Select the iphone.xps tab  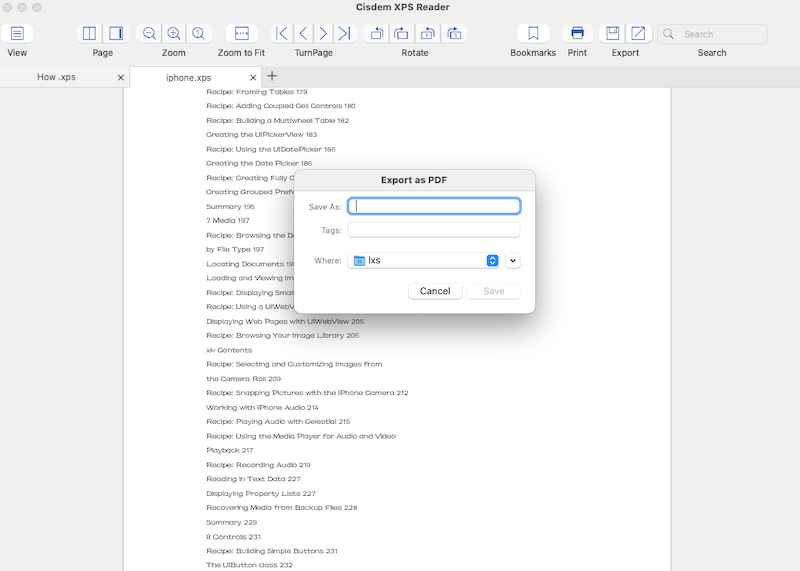[x=188, y=78]
